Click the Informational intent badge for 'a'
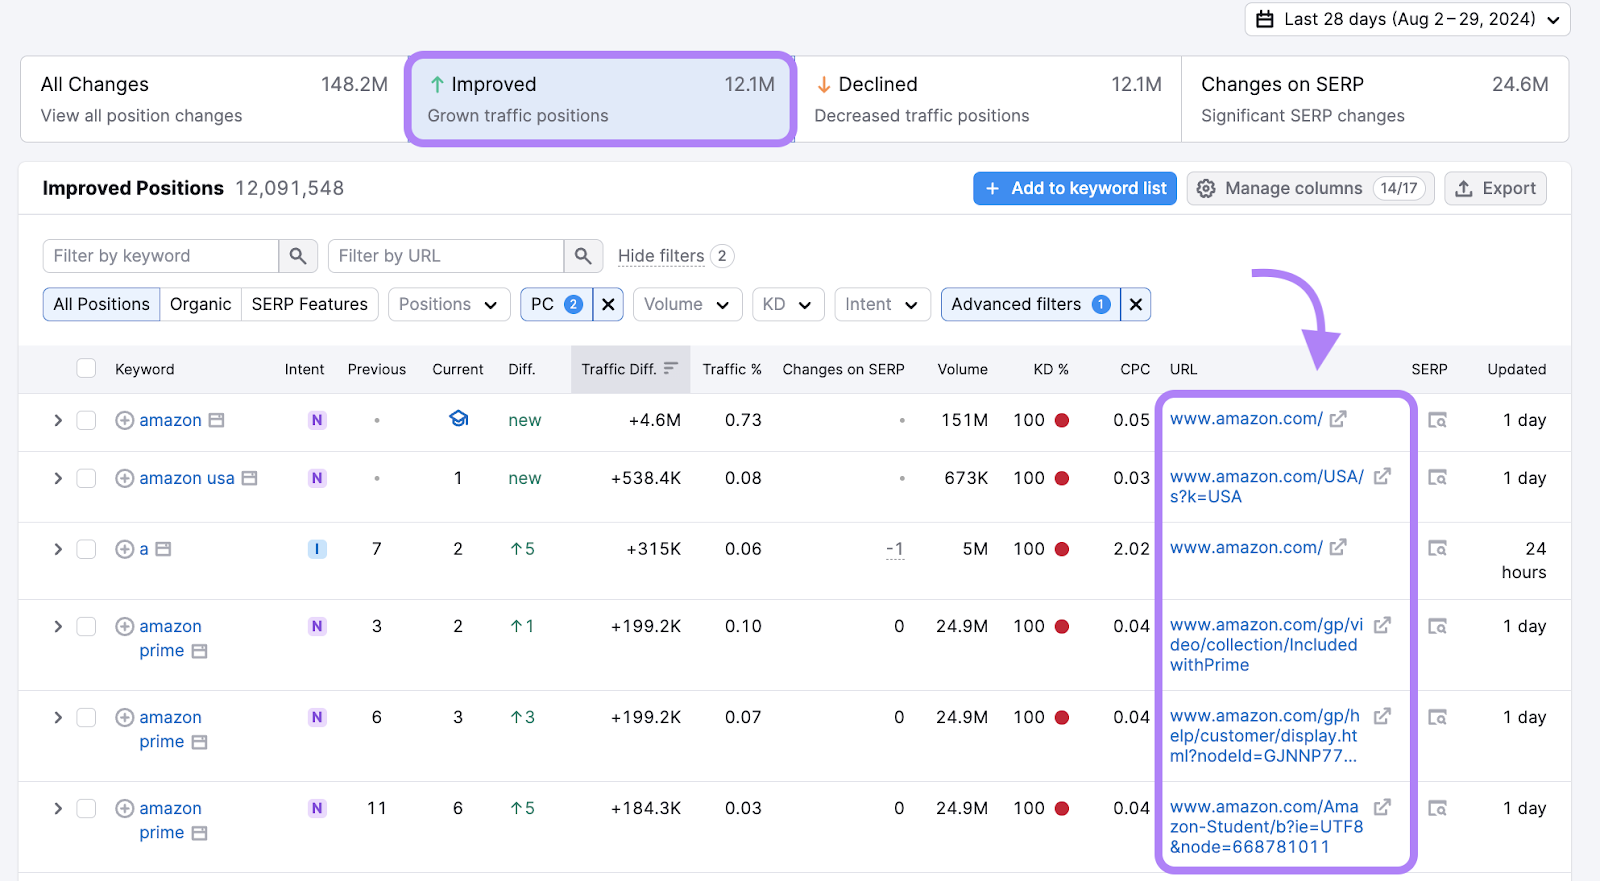 tap(317, 549)
